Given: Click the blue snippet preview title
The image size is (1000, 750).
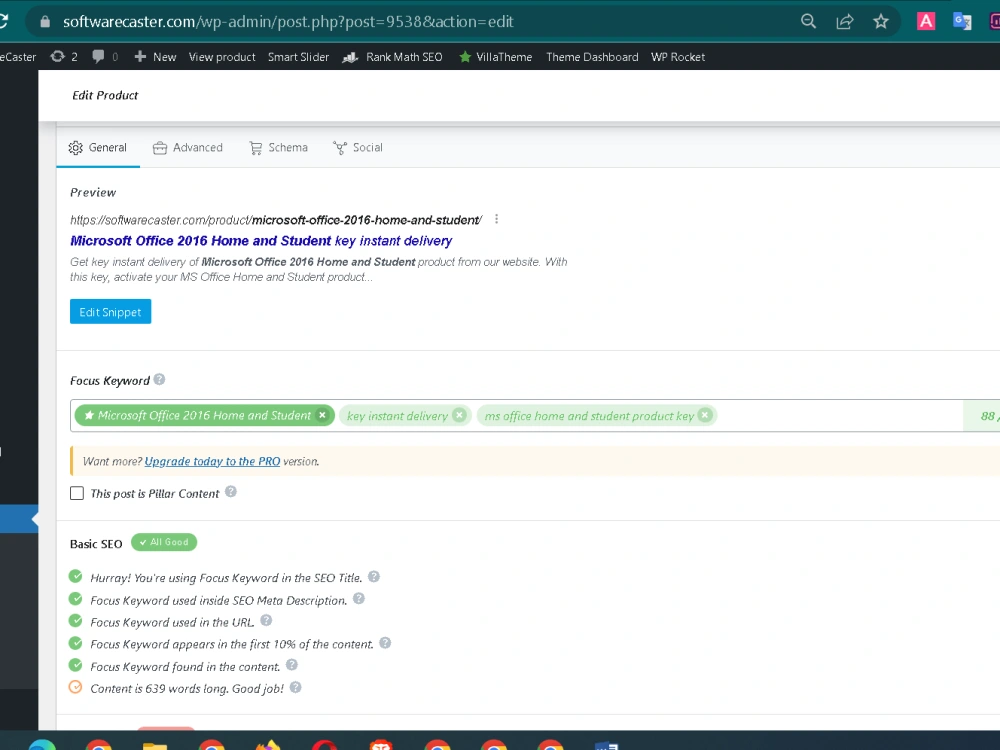Looking at the screenshot, I should pyautogui.click(x=261, y=240).
